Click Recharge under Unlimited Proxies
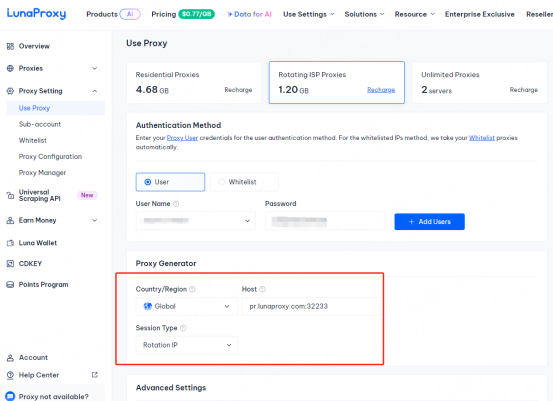 [x=523, y=90]
